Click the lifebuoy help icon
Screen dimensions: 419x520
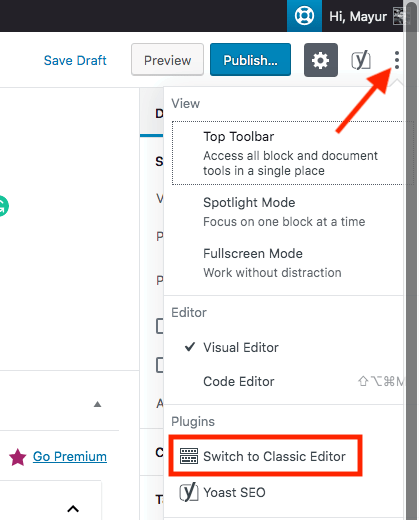click(304, 16)
